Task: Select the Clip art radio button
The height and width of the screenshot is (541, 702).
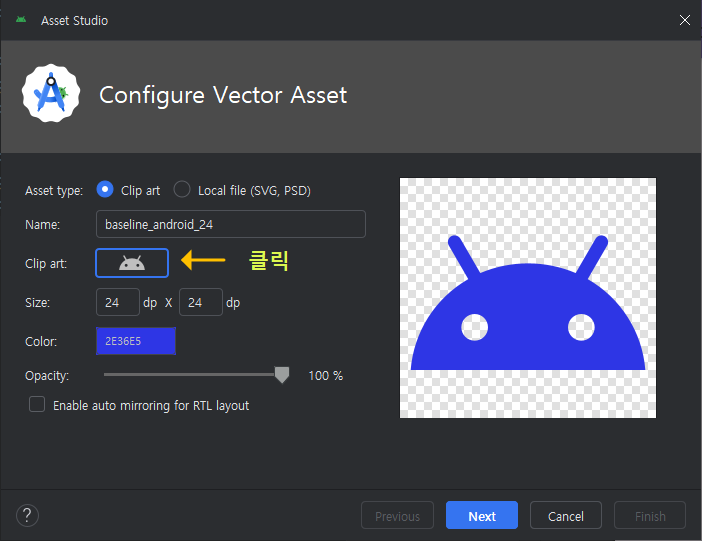Action: (105, 189)
